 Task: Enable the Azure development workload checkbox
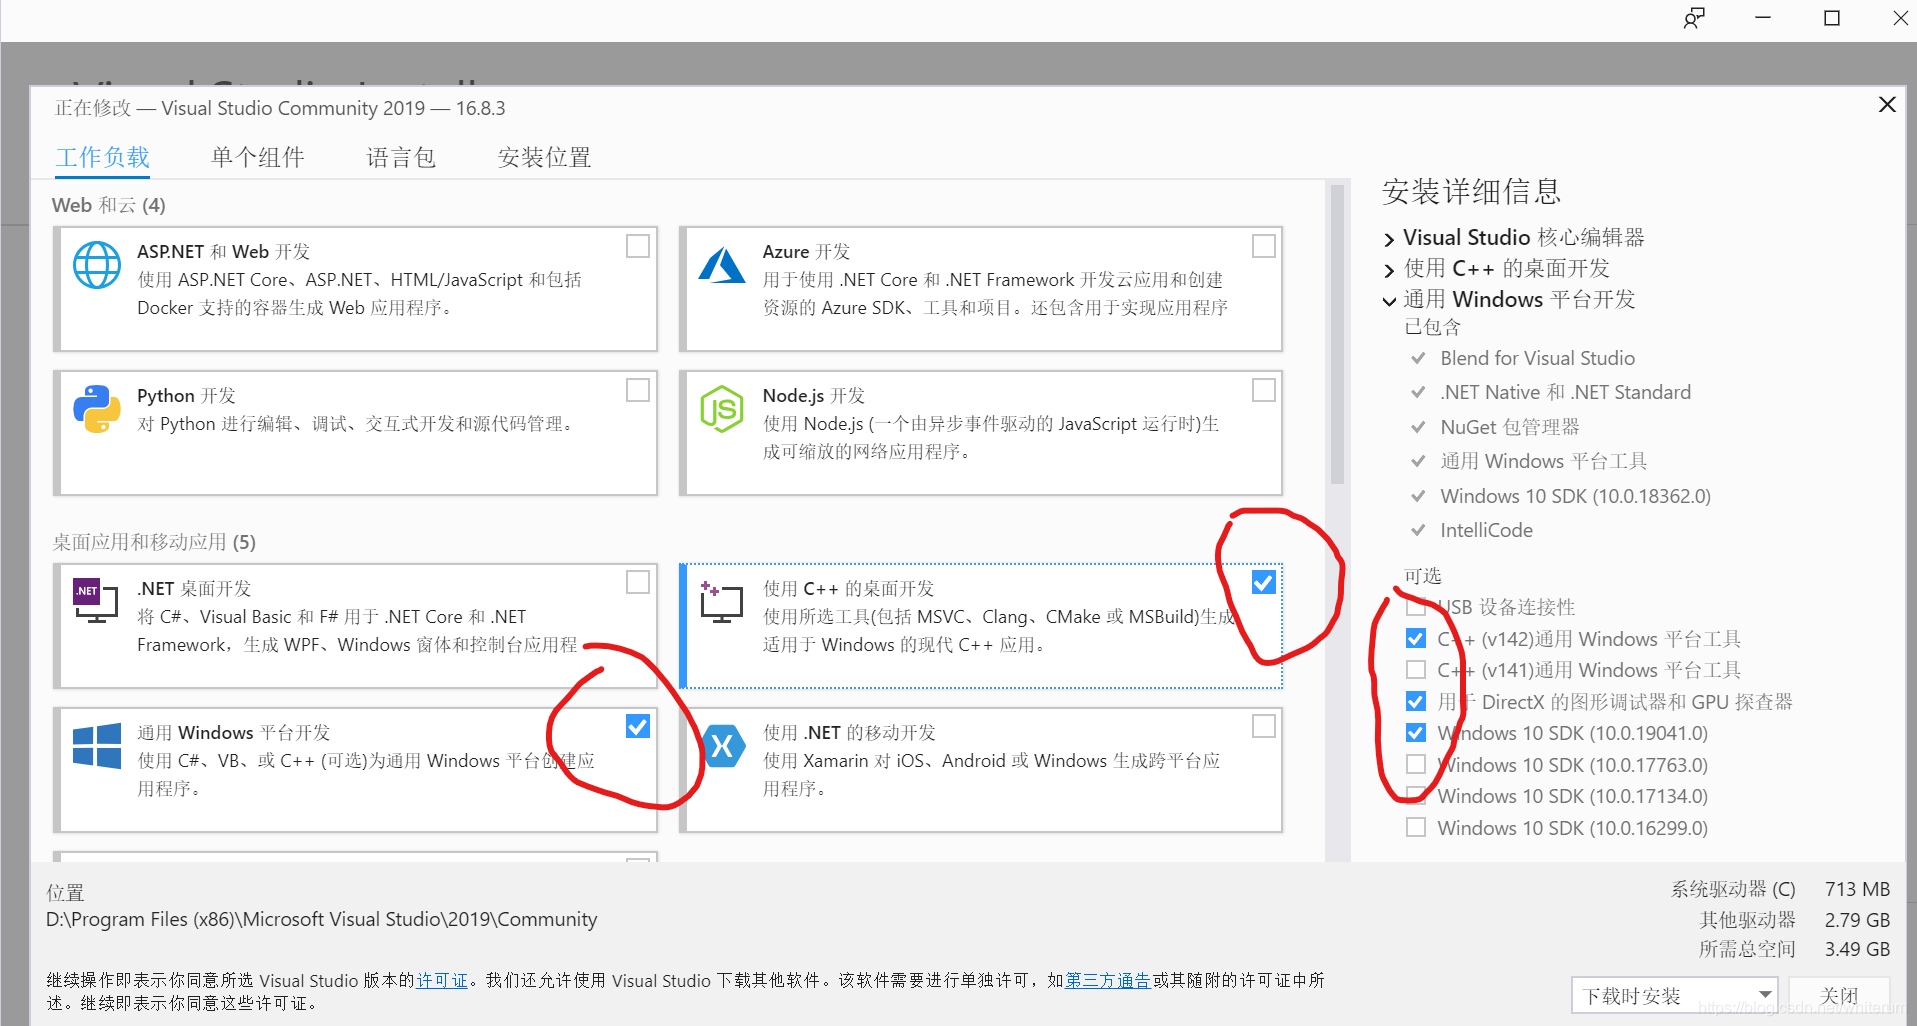click(x=1264, y=246)
